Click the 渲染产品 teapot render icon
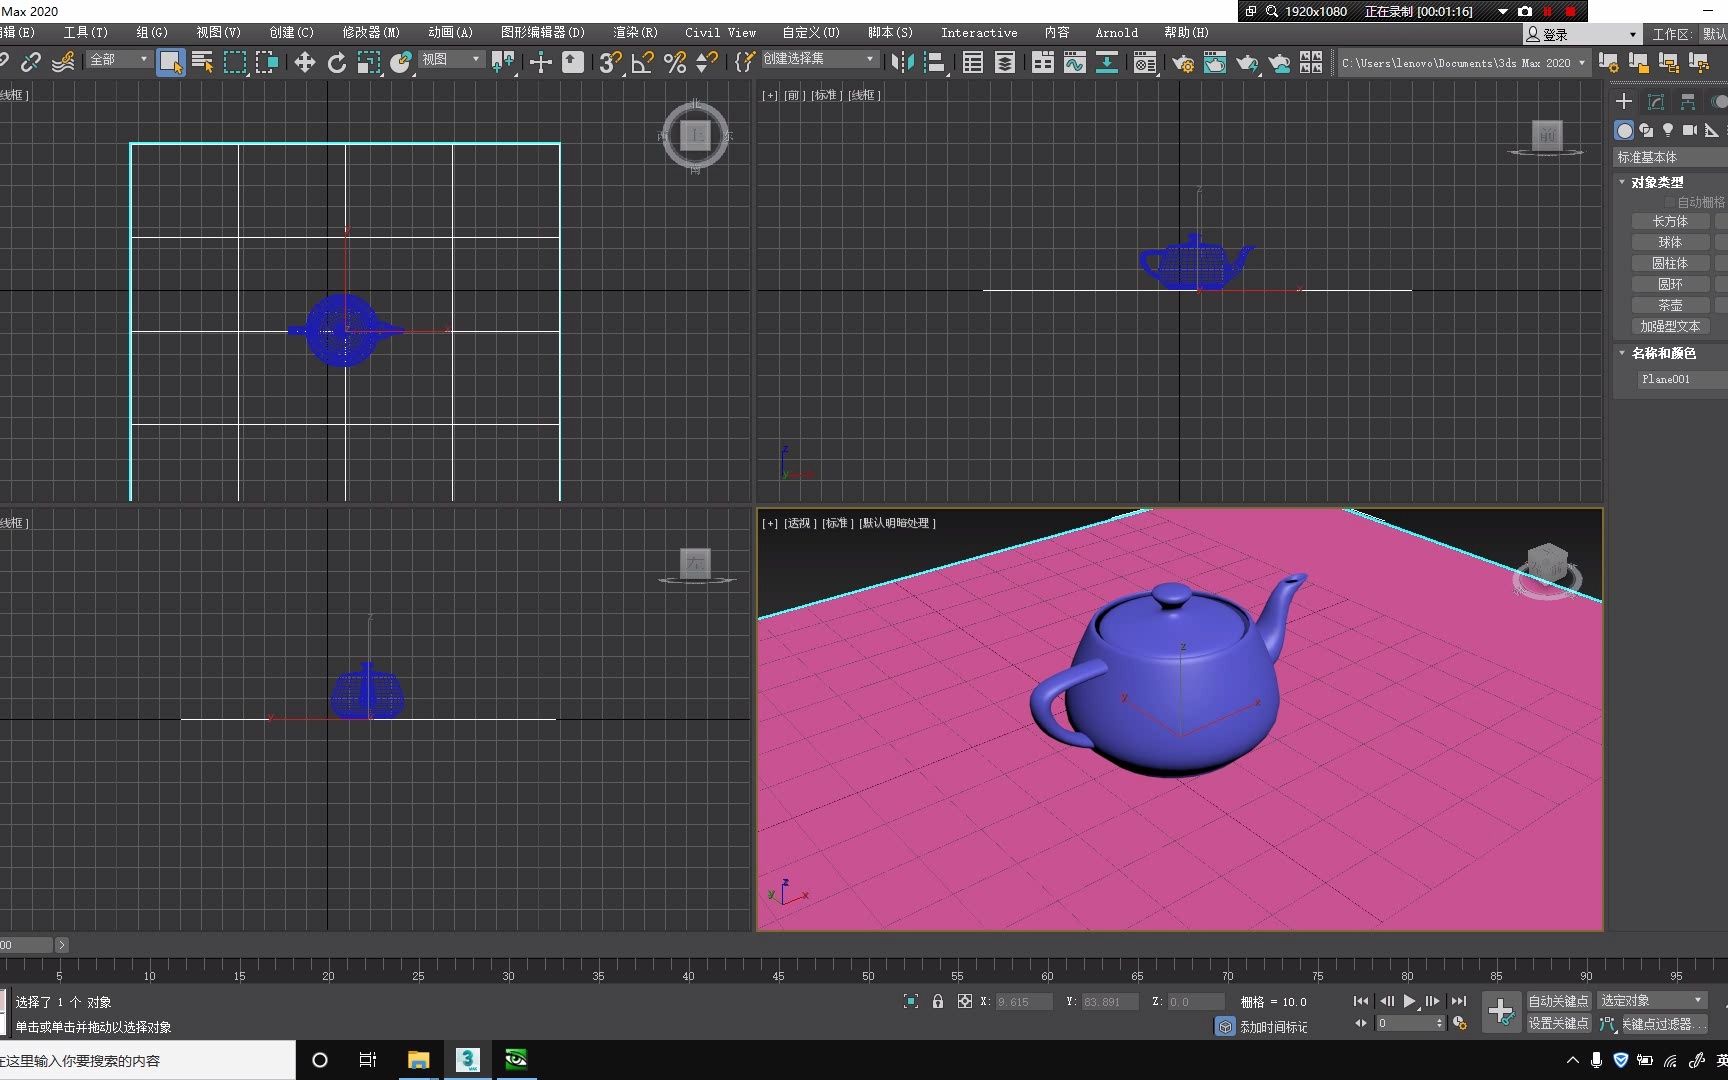Image resolution: width=1728 pixels, height=1080 pixels. point(1248,62)
